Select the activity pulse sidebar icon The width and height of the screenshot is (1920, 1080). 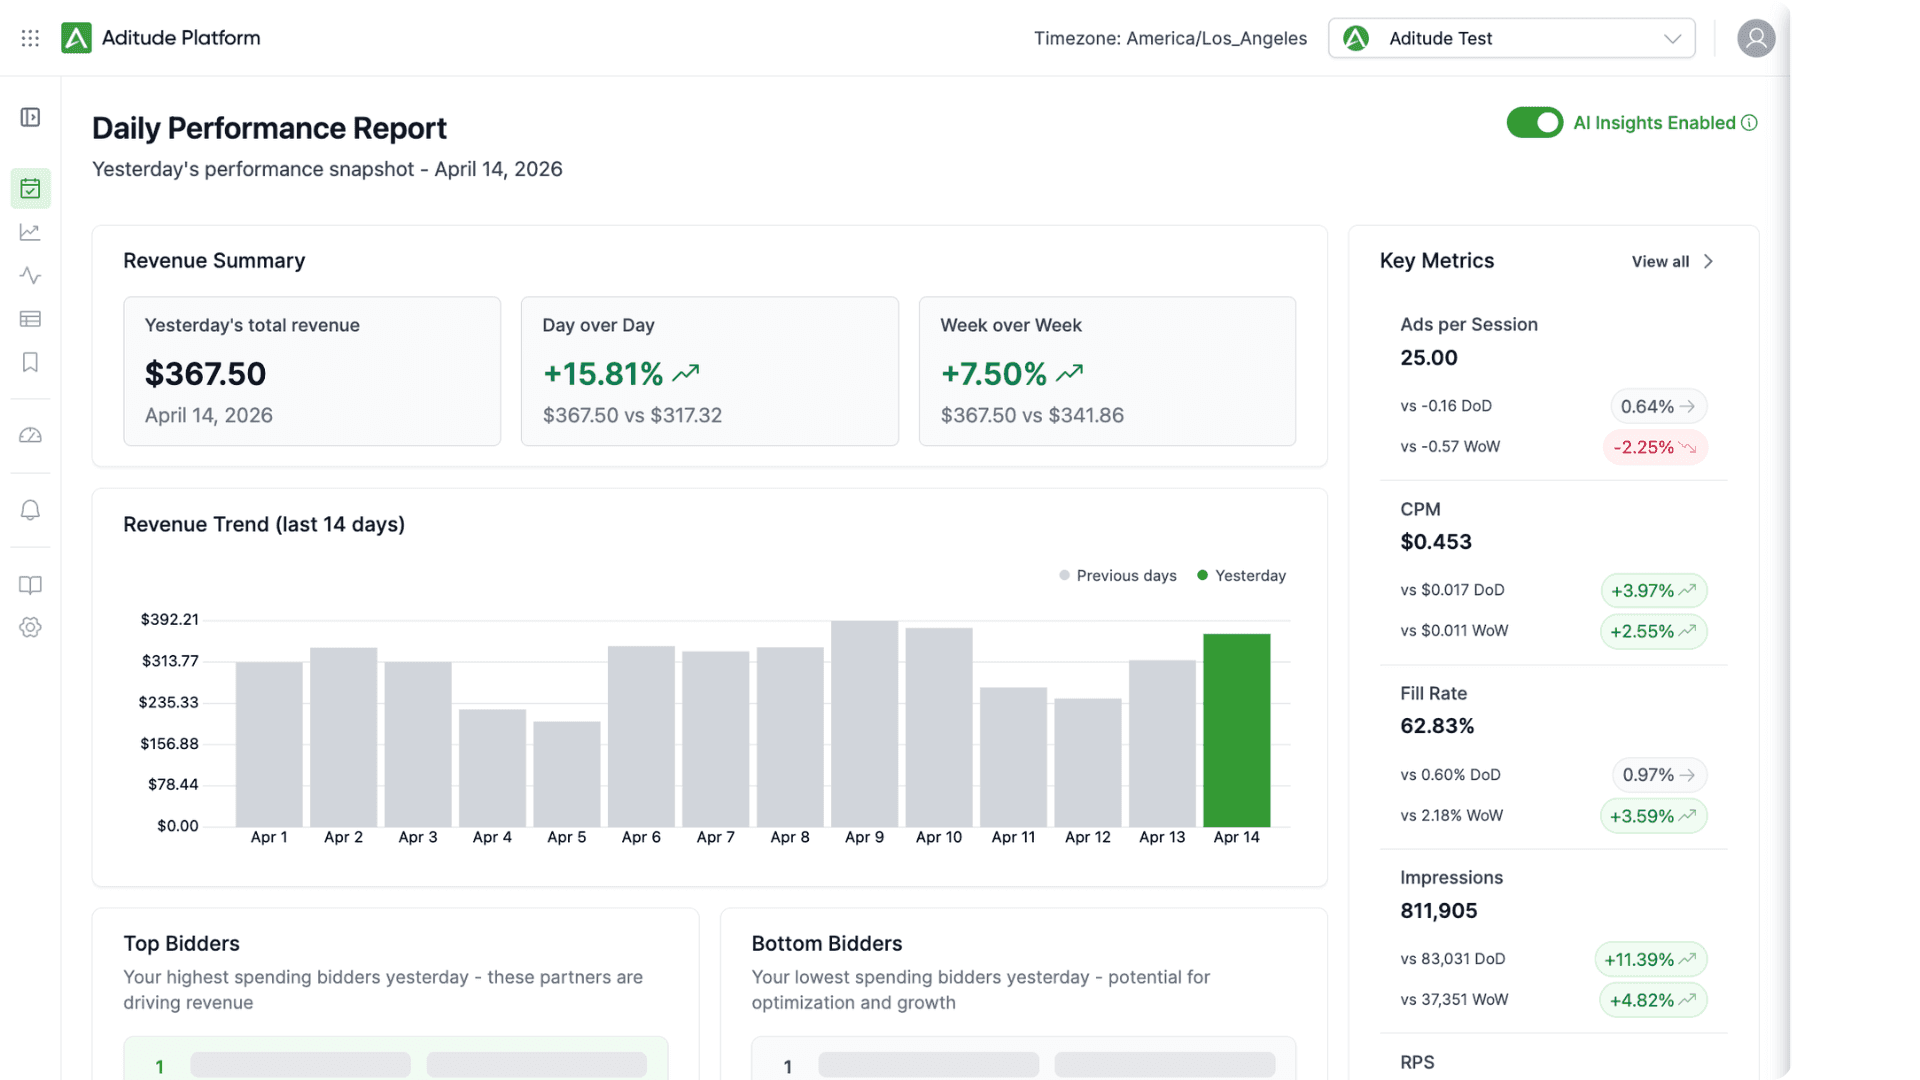tap(30, 275)
